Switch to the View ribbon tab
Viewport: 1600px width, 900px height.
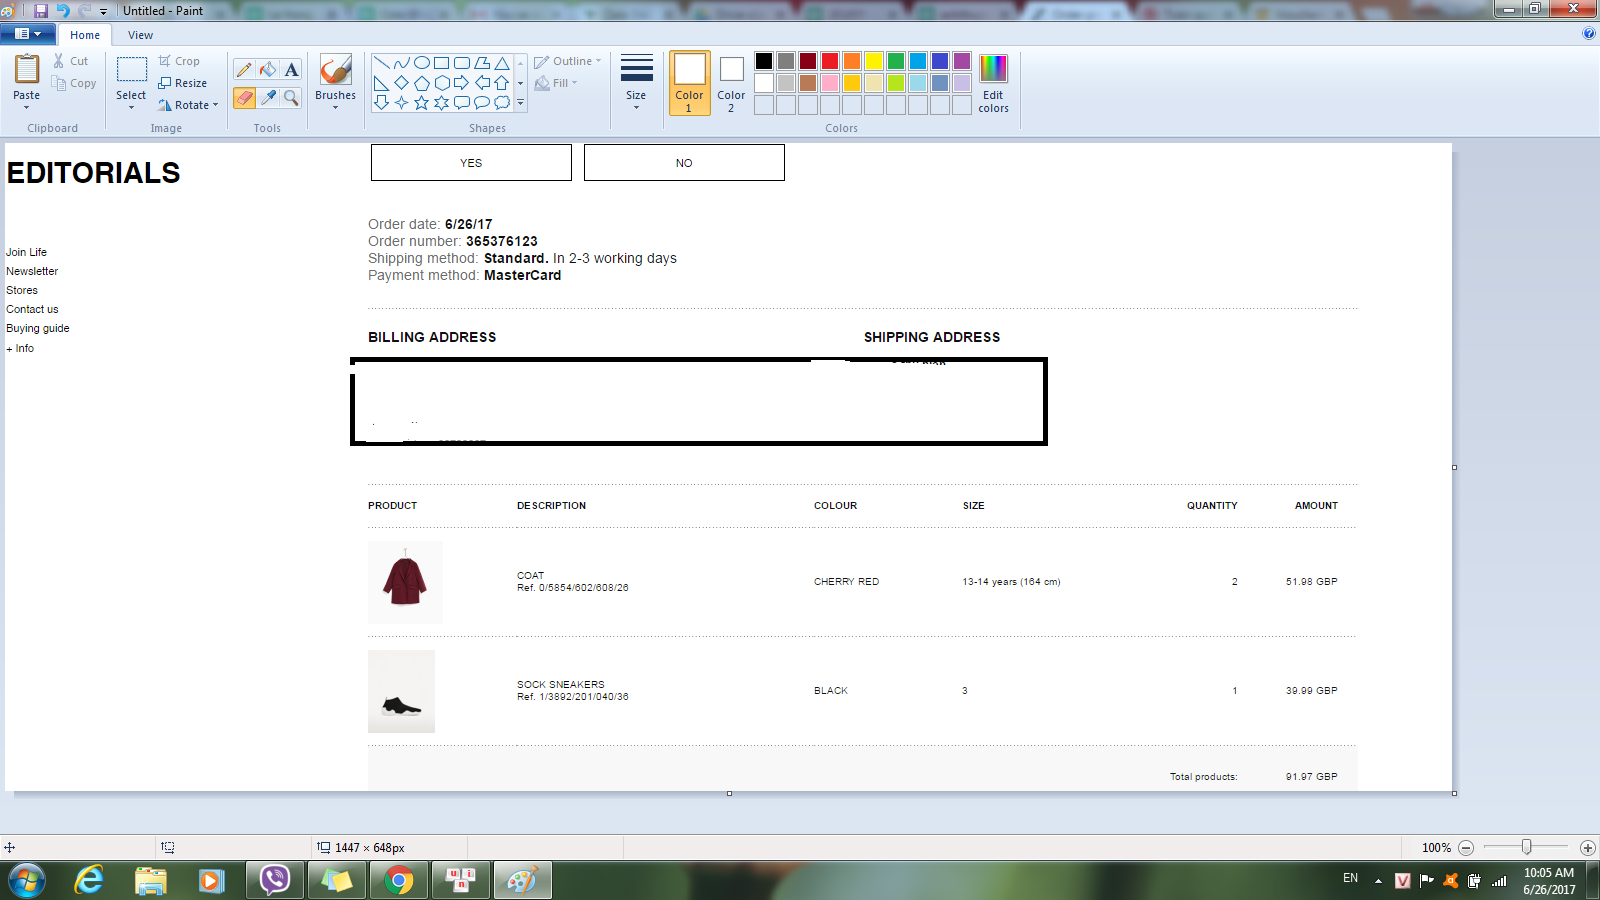pos(140,35)
